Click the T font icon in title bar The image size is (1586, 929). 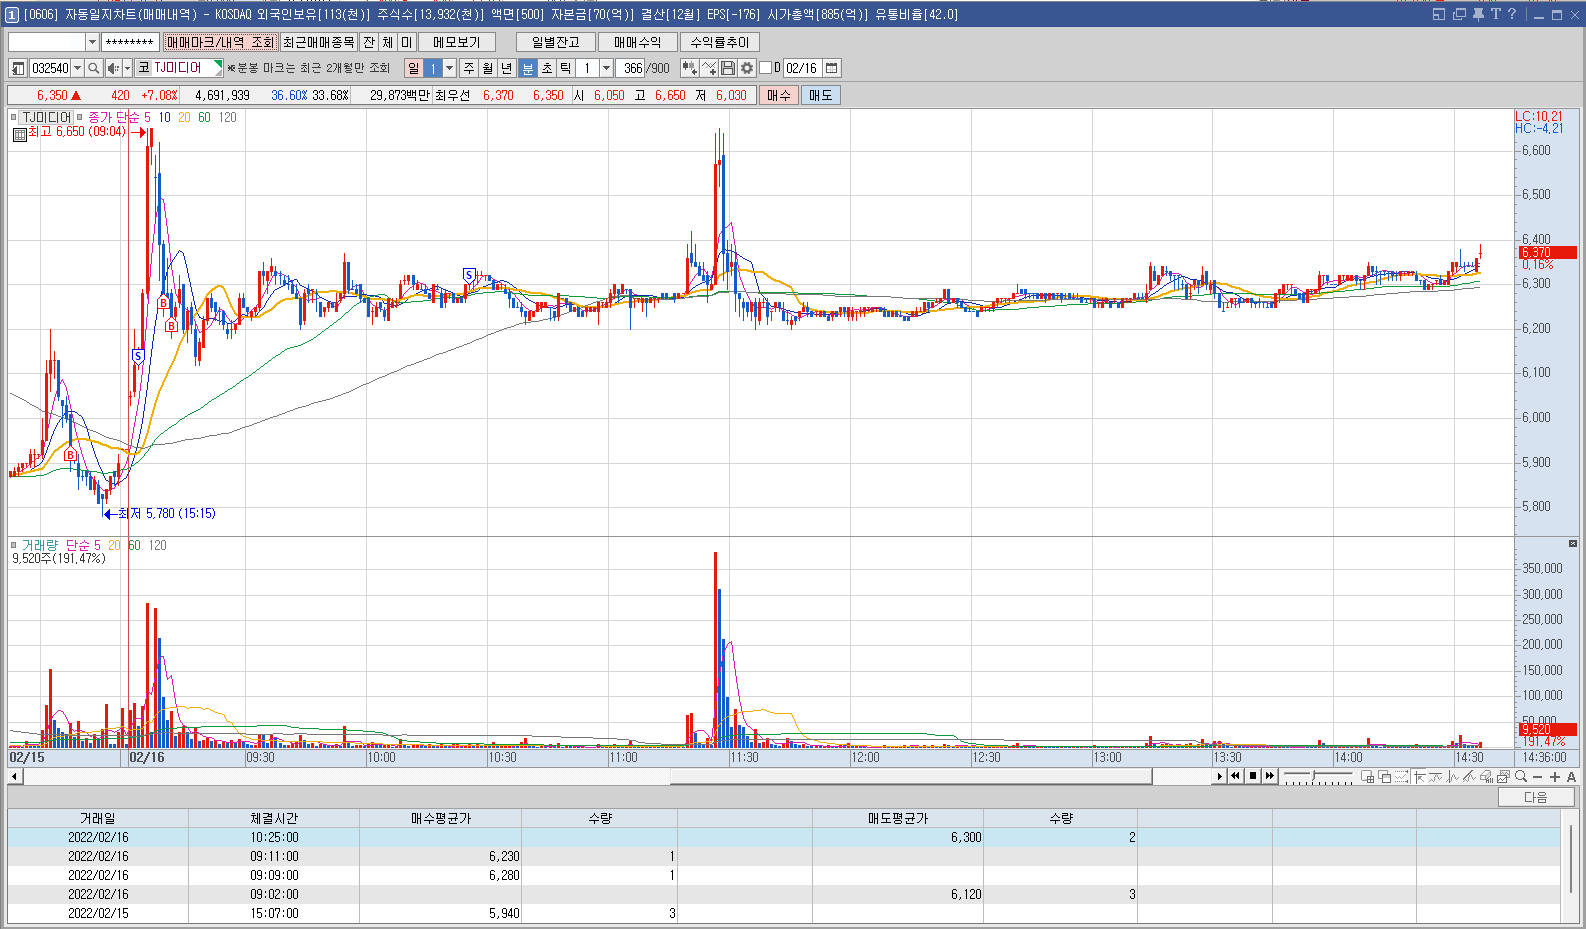tap(1496, 14)
